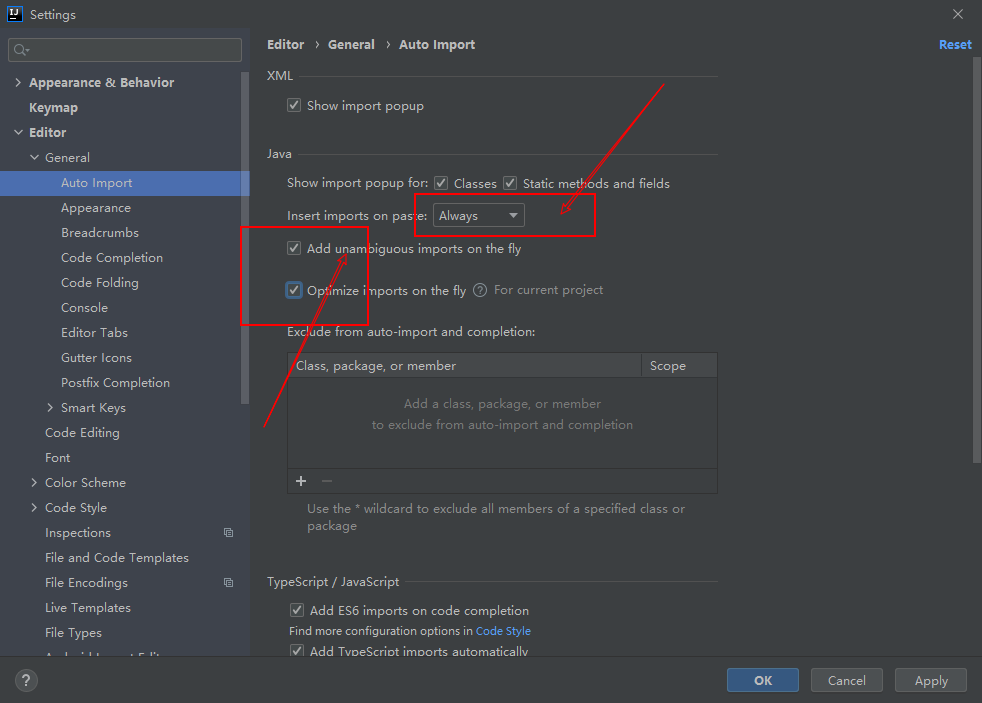
Task: Click the help question mark button
Action: tap(26, 681)
